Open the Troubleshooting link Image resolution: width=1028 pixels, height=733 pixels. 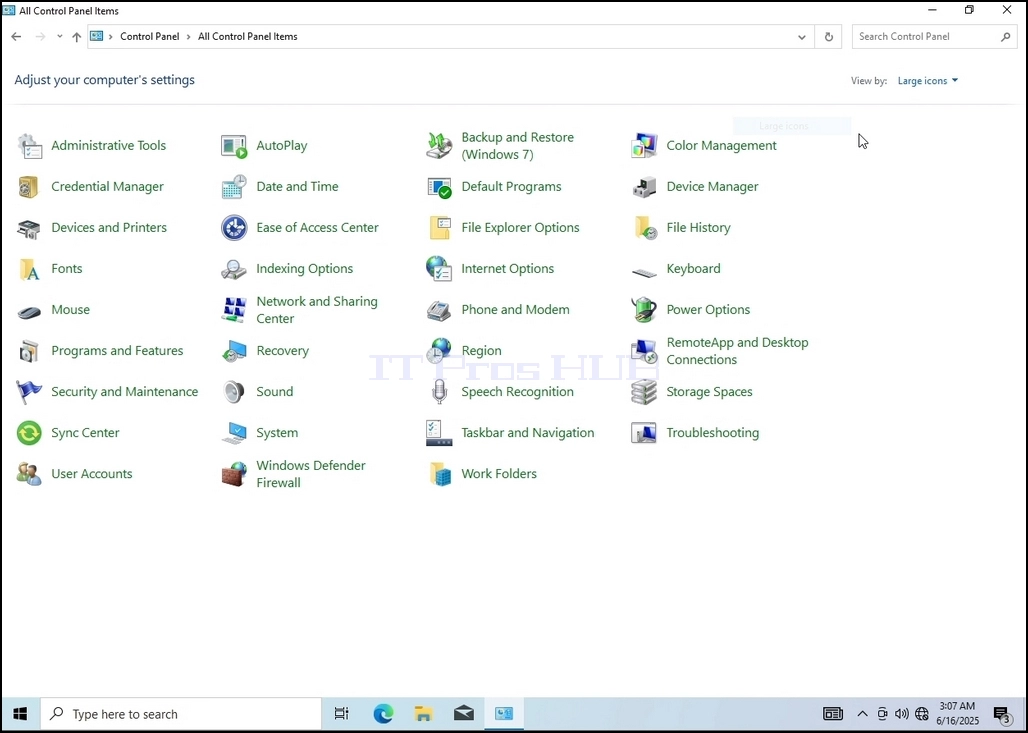click(713, 433)
